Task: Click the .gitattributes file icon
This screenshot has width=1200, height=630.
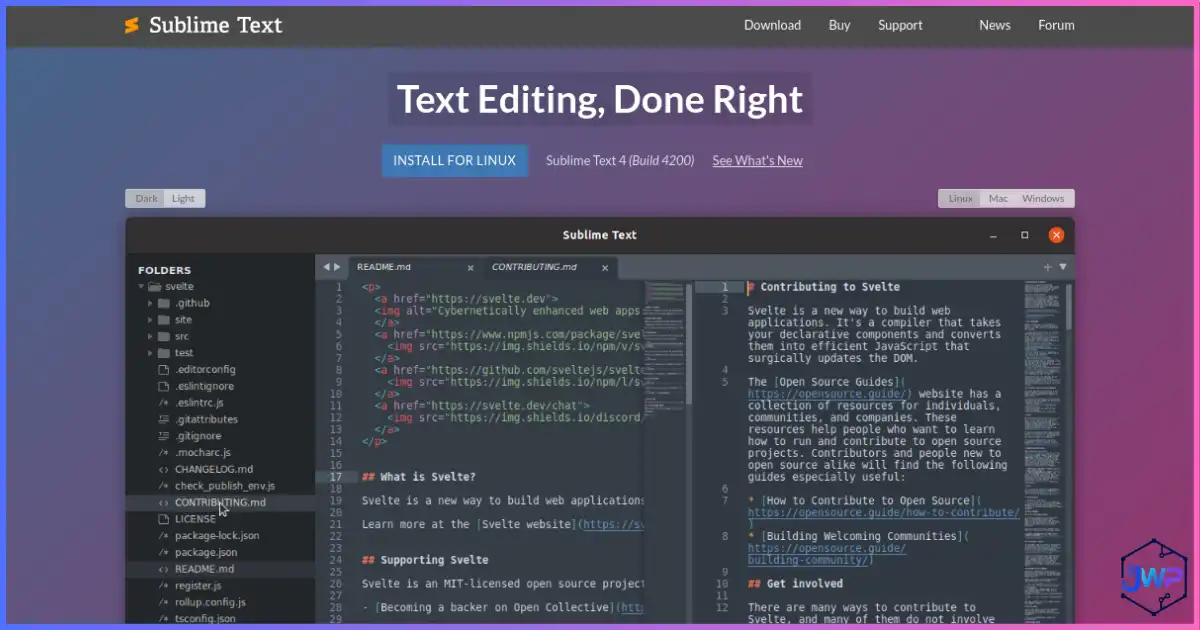Action: [x=164, y=419]
